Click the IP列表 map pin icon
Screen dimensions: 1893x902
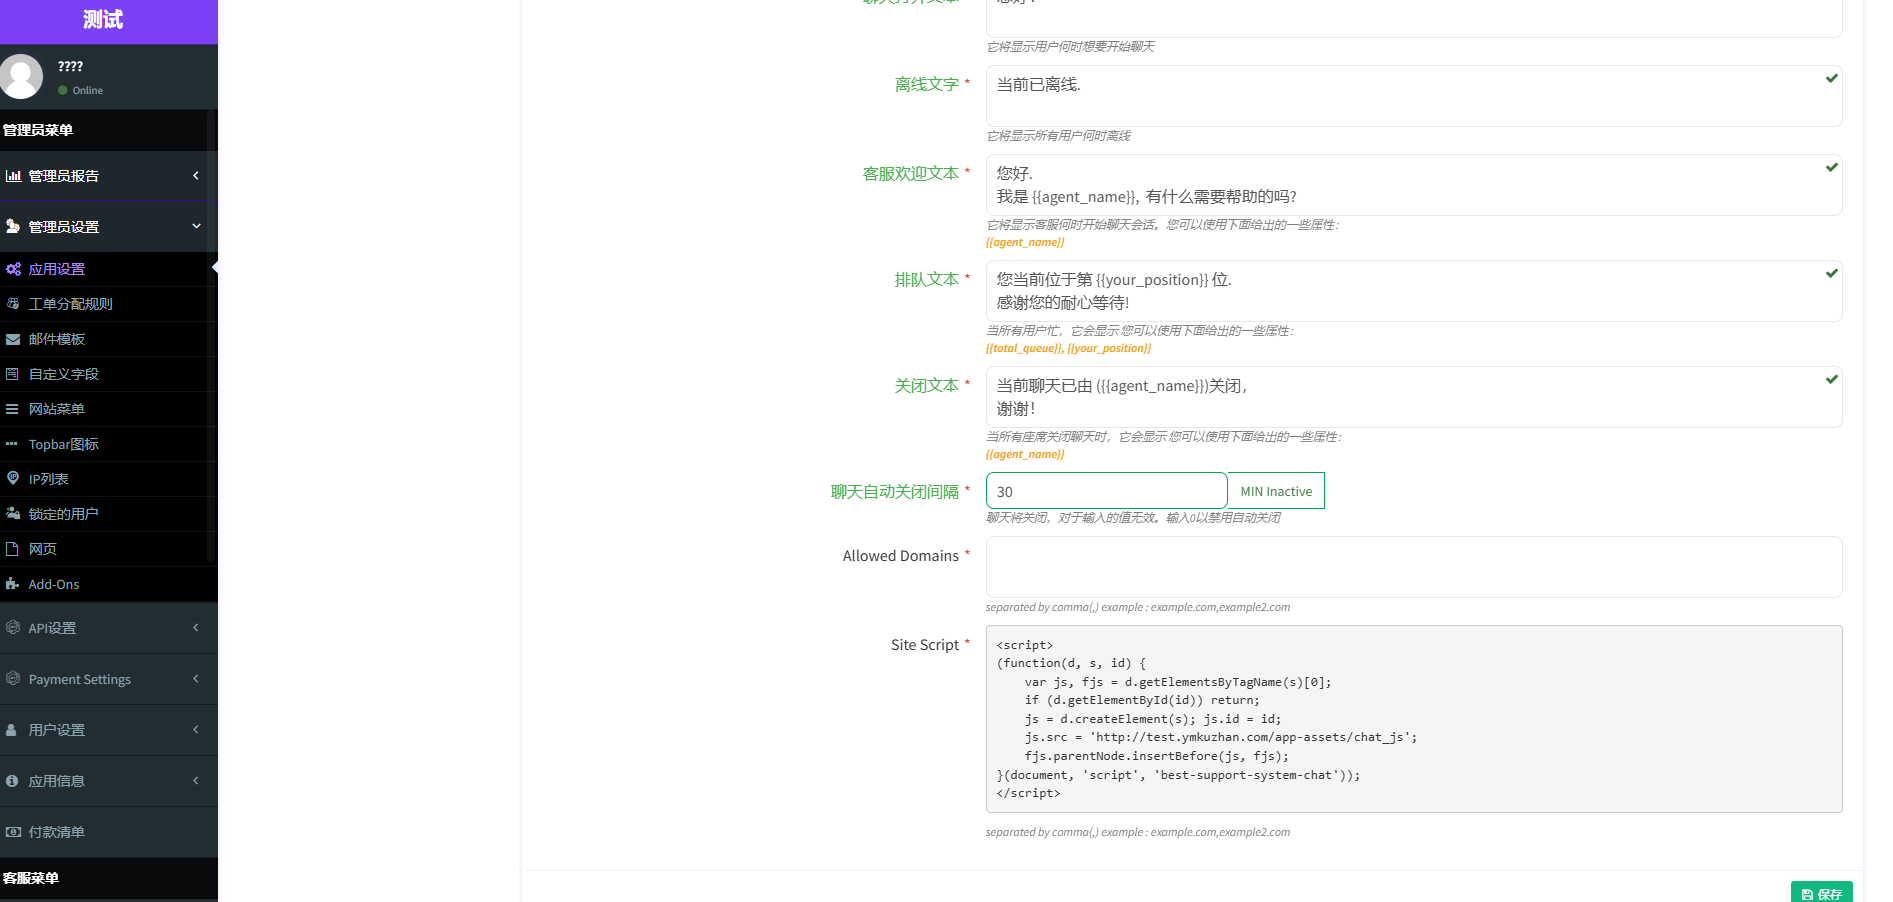point(13,479)
